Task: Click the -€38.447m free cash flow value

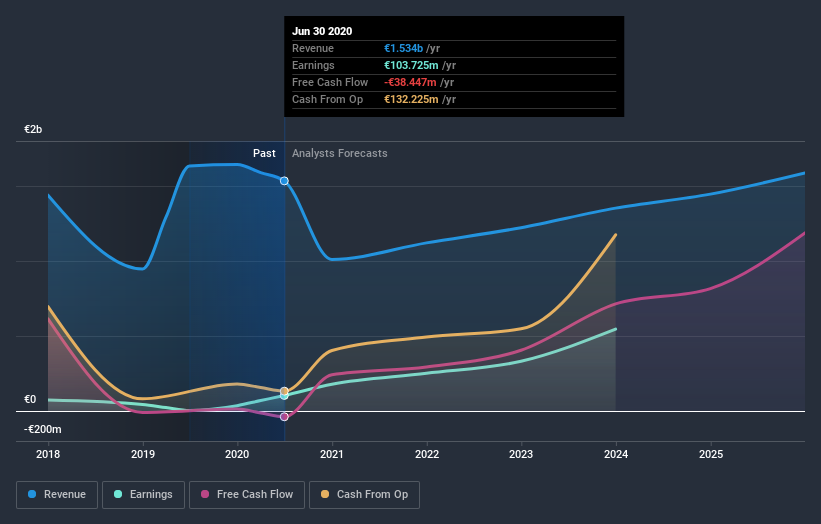Action: point(410,82)
